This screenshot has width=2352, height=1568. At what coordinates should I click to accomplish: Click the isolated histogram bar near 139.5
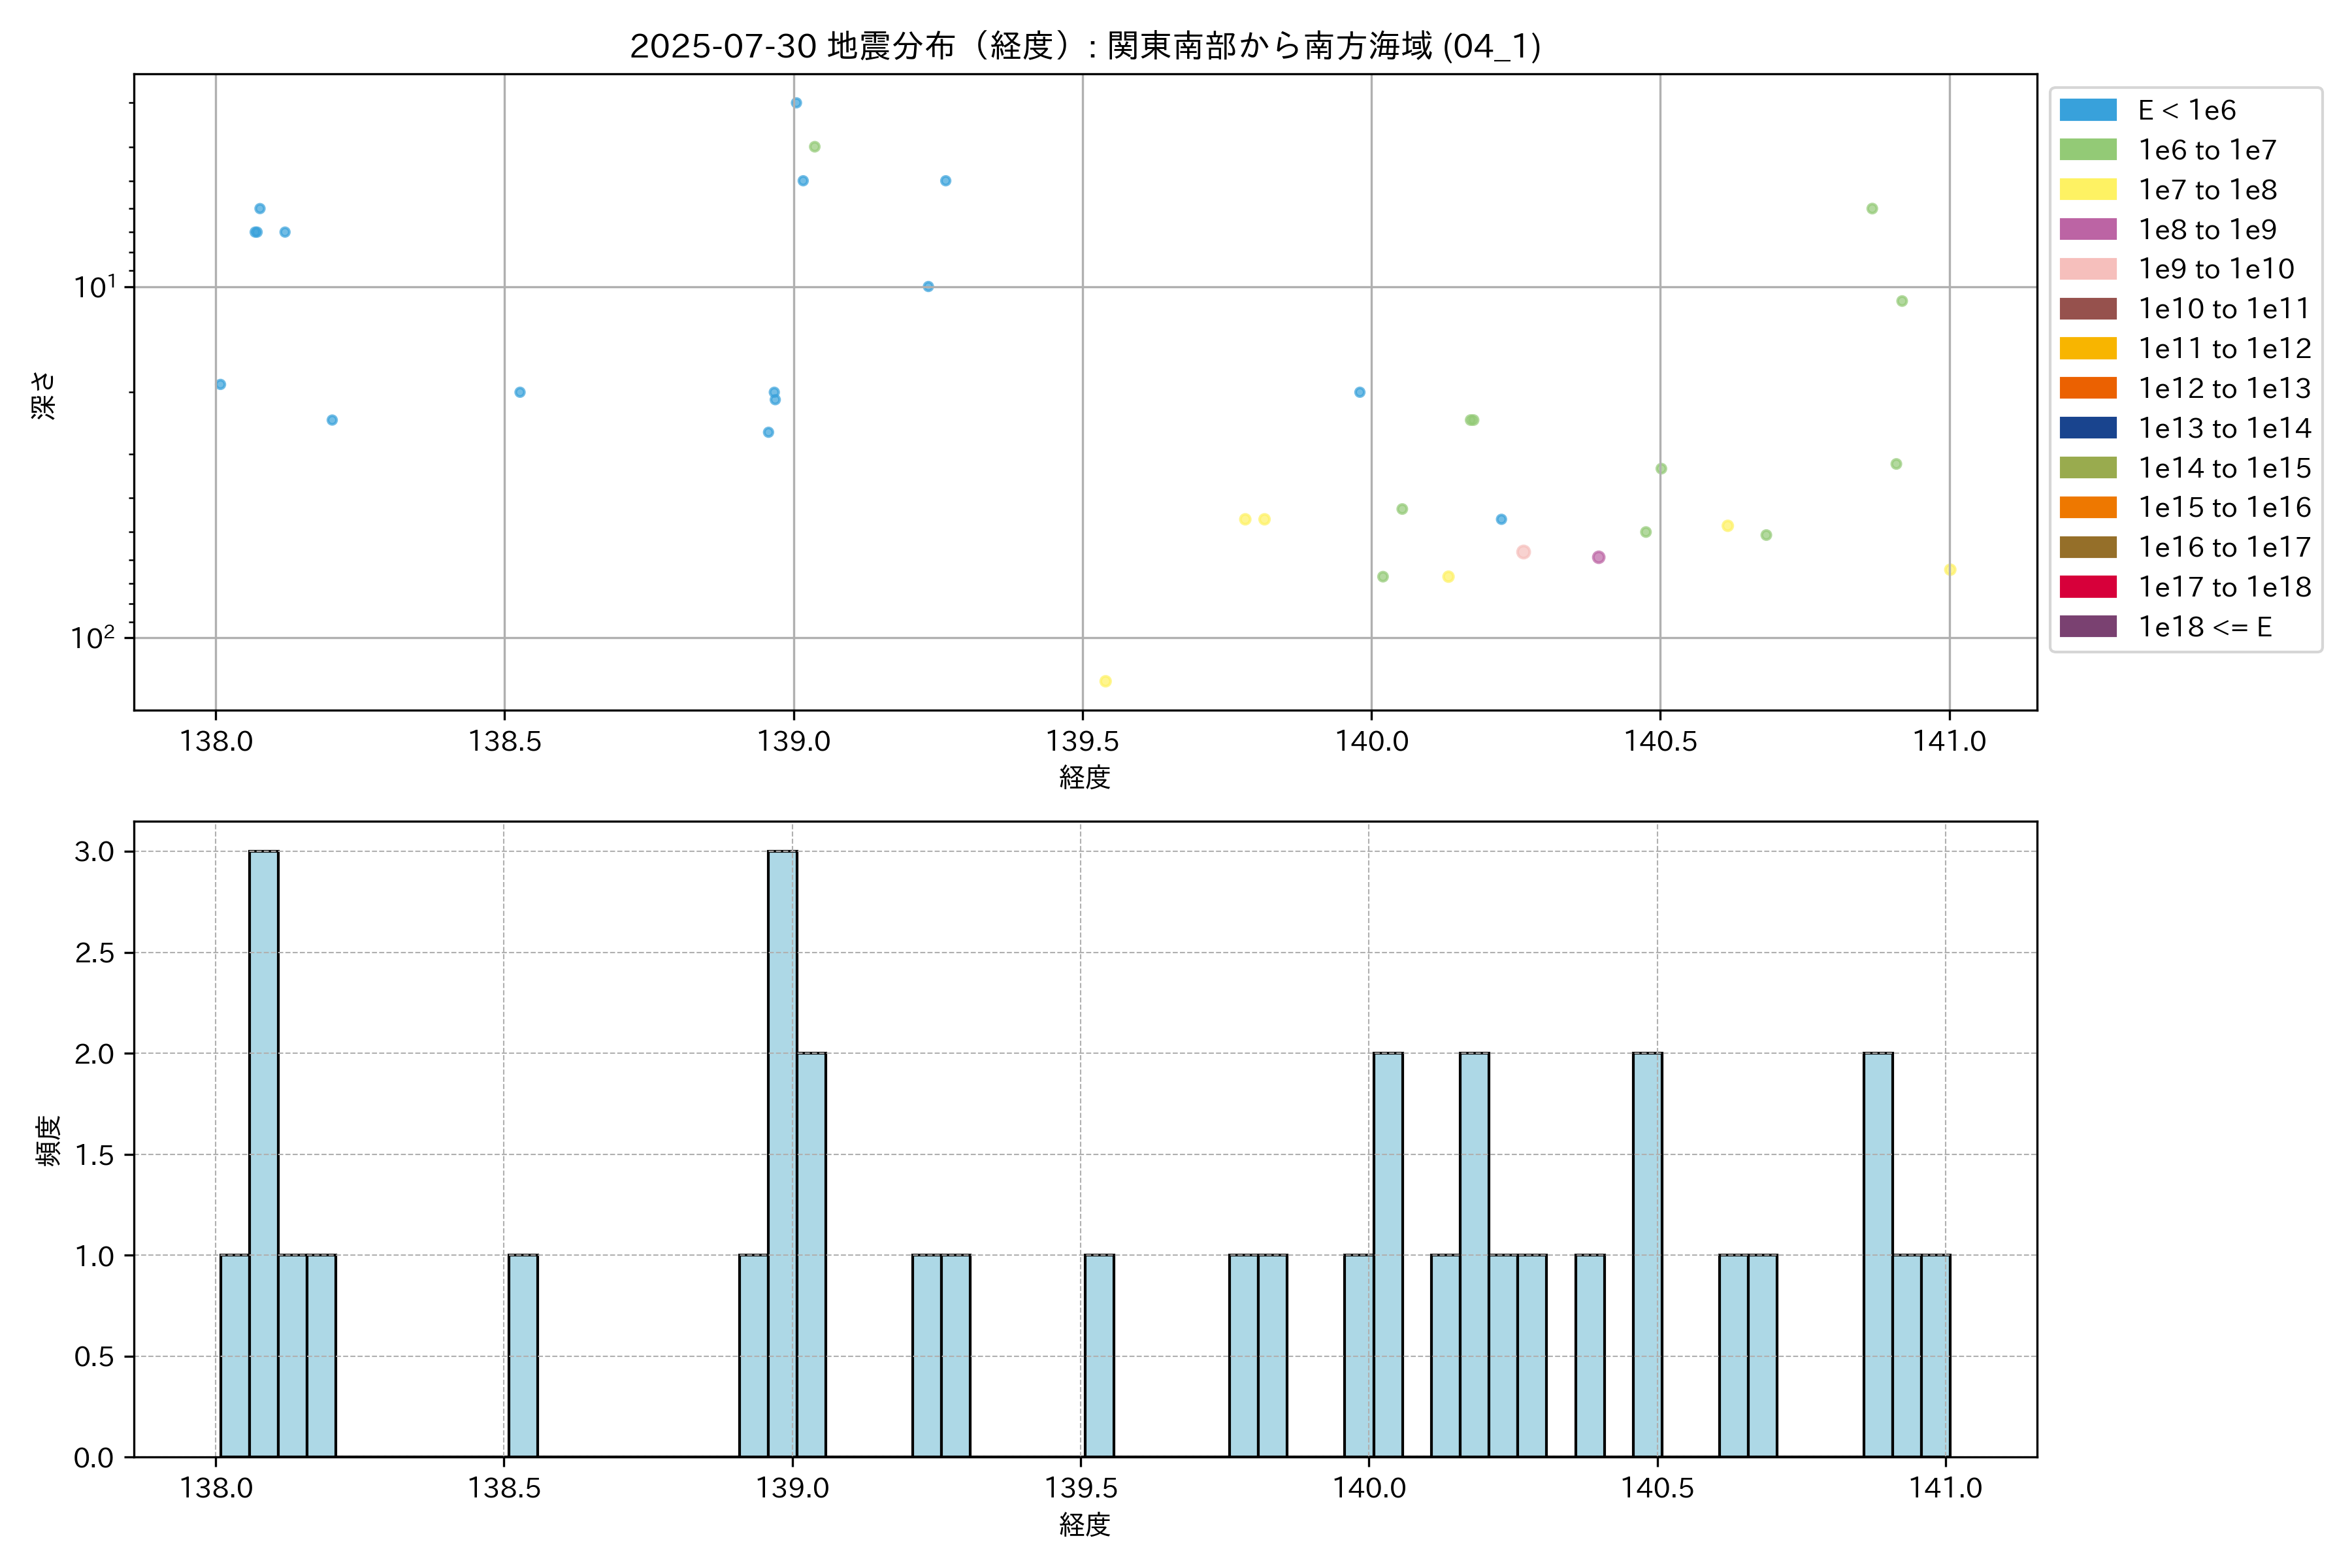1099,1355
